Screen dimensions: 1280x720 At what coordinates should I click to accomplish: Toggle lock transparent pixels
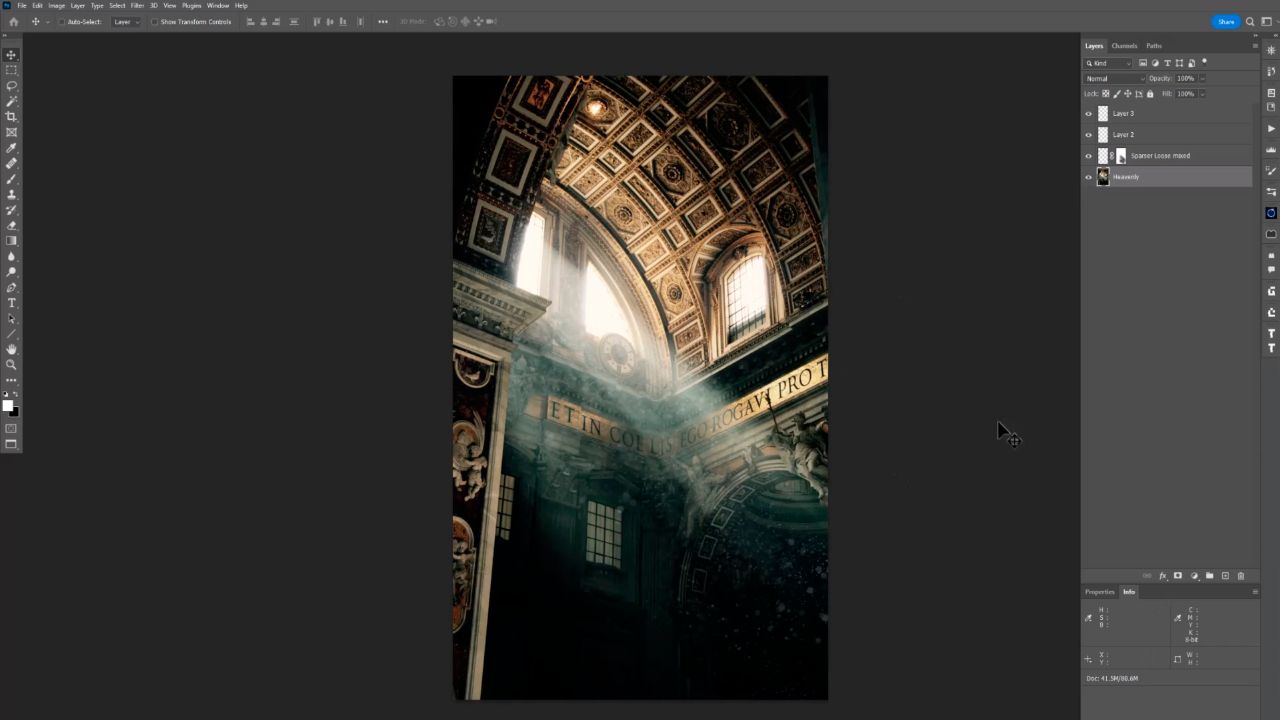1106,94
